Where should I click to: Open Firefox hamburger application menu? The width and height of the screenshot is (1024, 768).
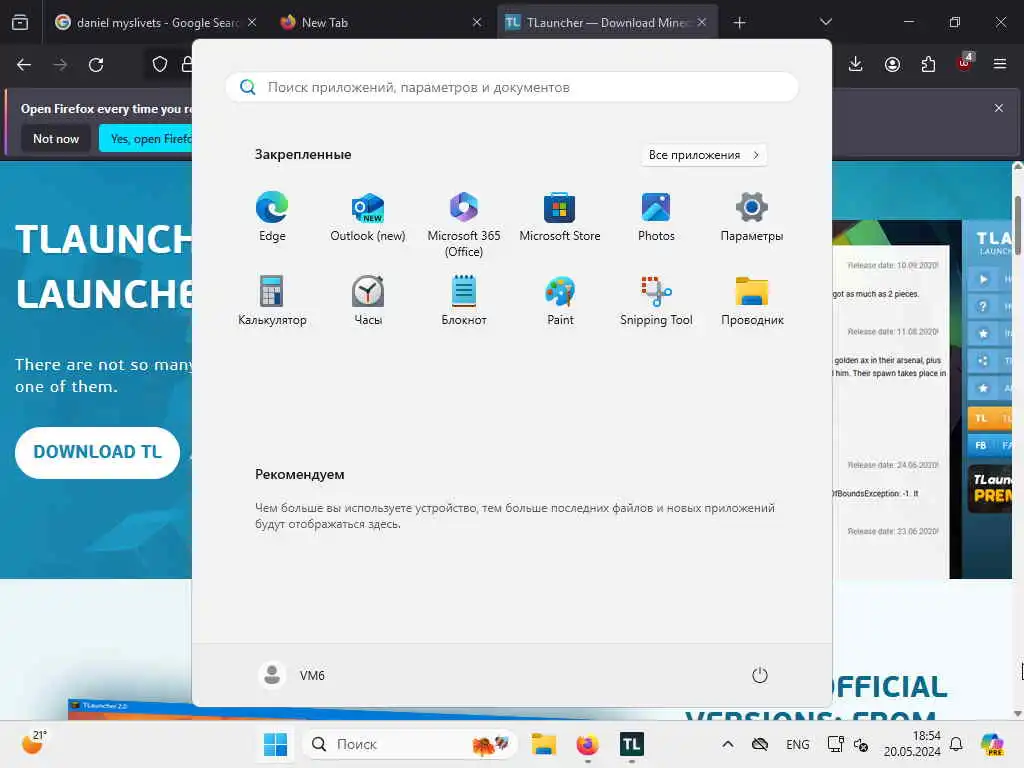(x=1000, y=64)
